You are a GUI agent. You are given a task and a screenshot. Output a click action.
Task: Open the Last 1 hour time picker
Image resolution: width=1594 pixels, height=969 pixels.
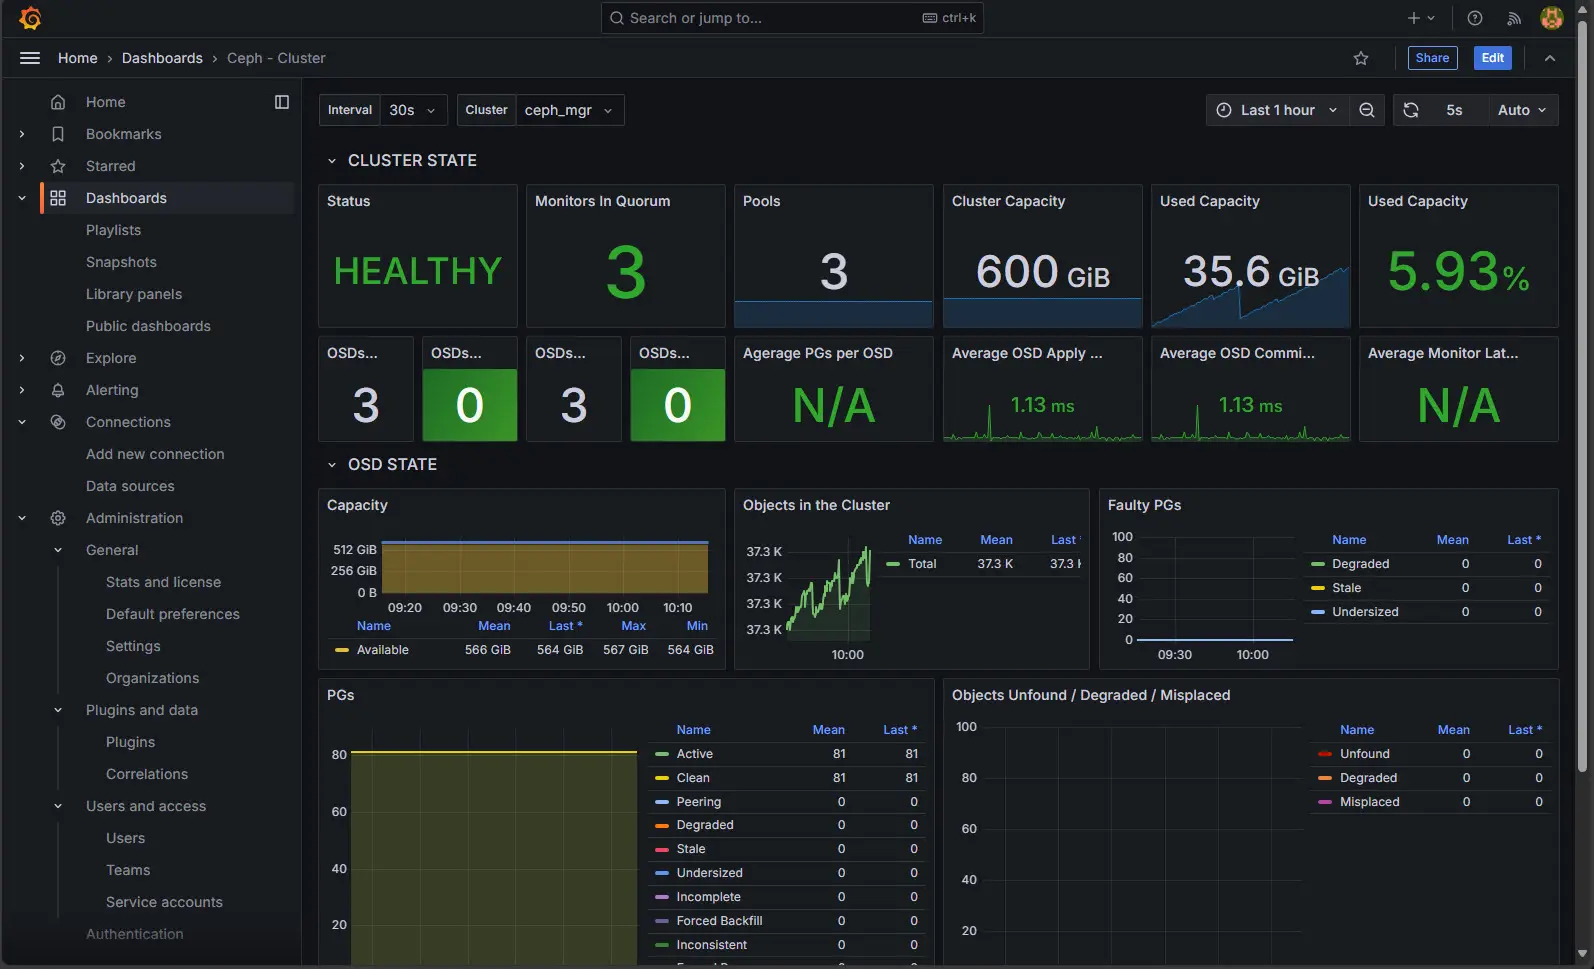pyautogui.click(x=1276, y=110)
